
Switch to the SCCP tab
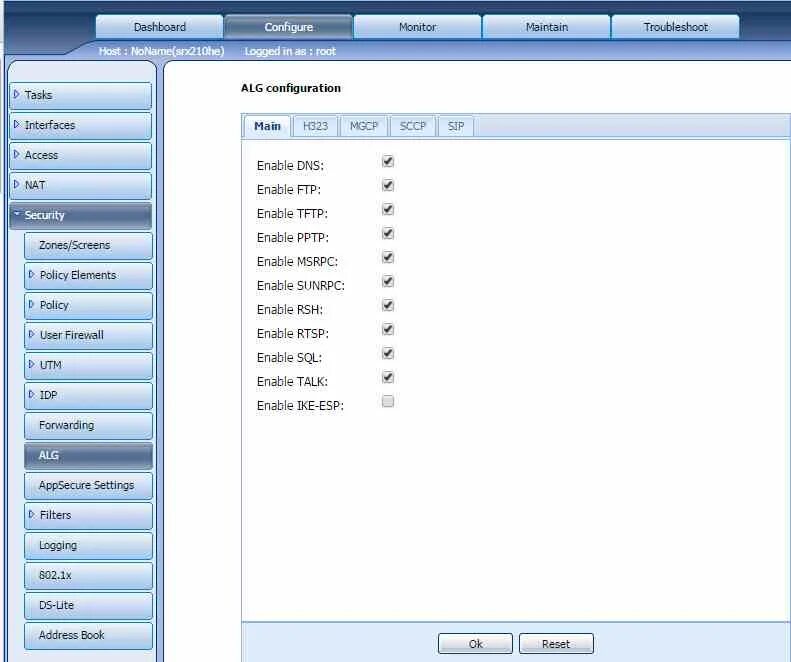tap(413, 126)
